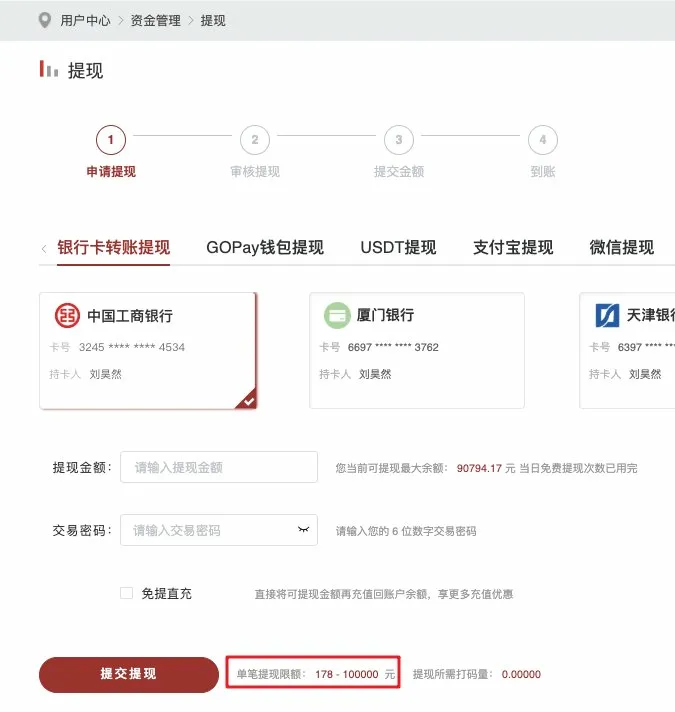The width and height of the screenshot is (675, 712).
Task: Click the blue Tianjin Bank logo icon
Action: point(607,315)
